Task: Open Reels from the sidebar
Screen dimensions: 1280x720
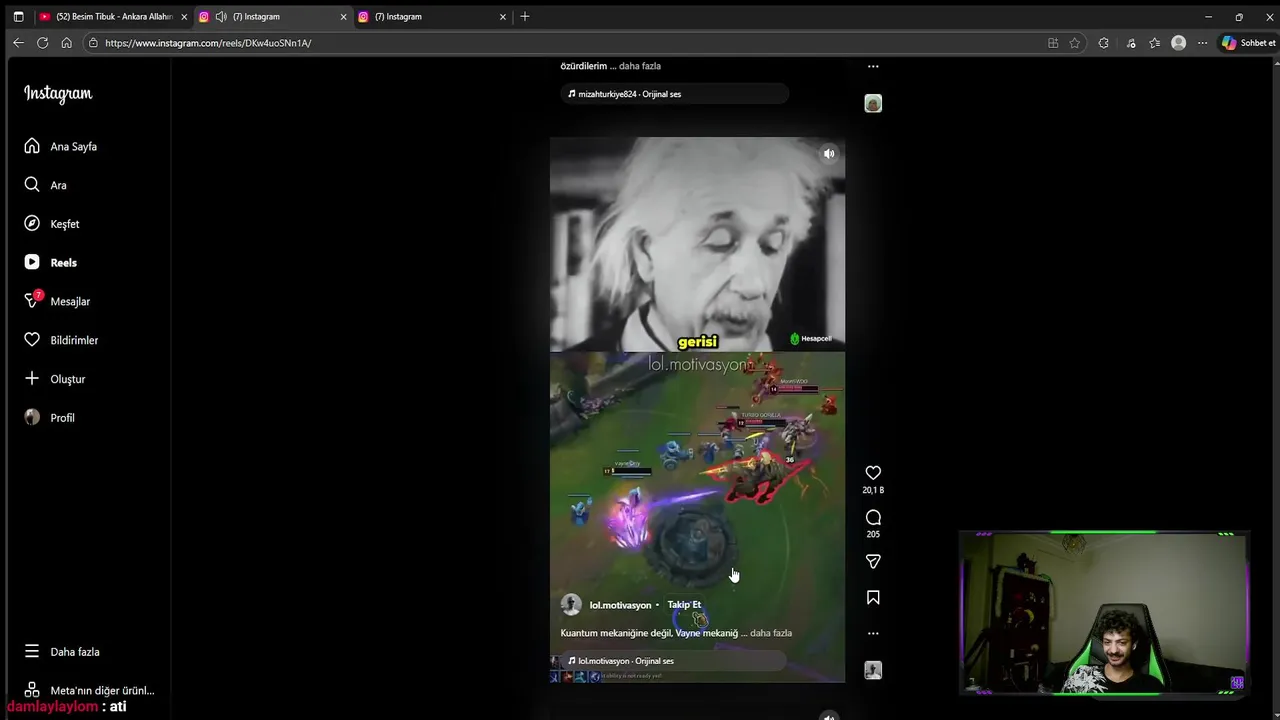Action: tap(51, 263)
